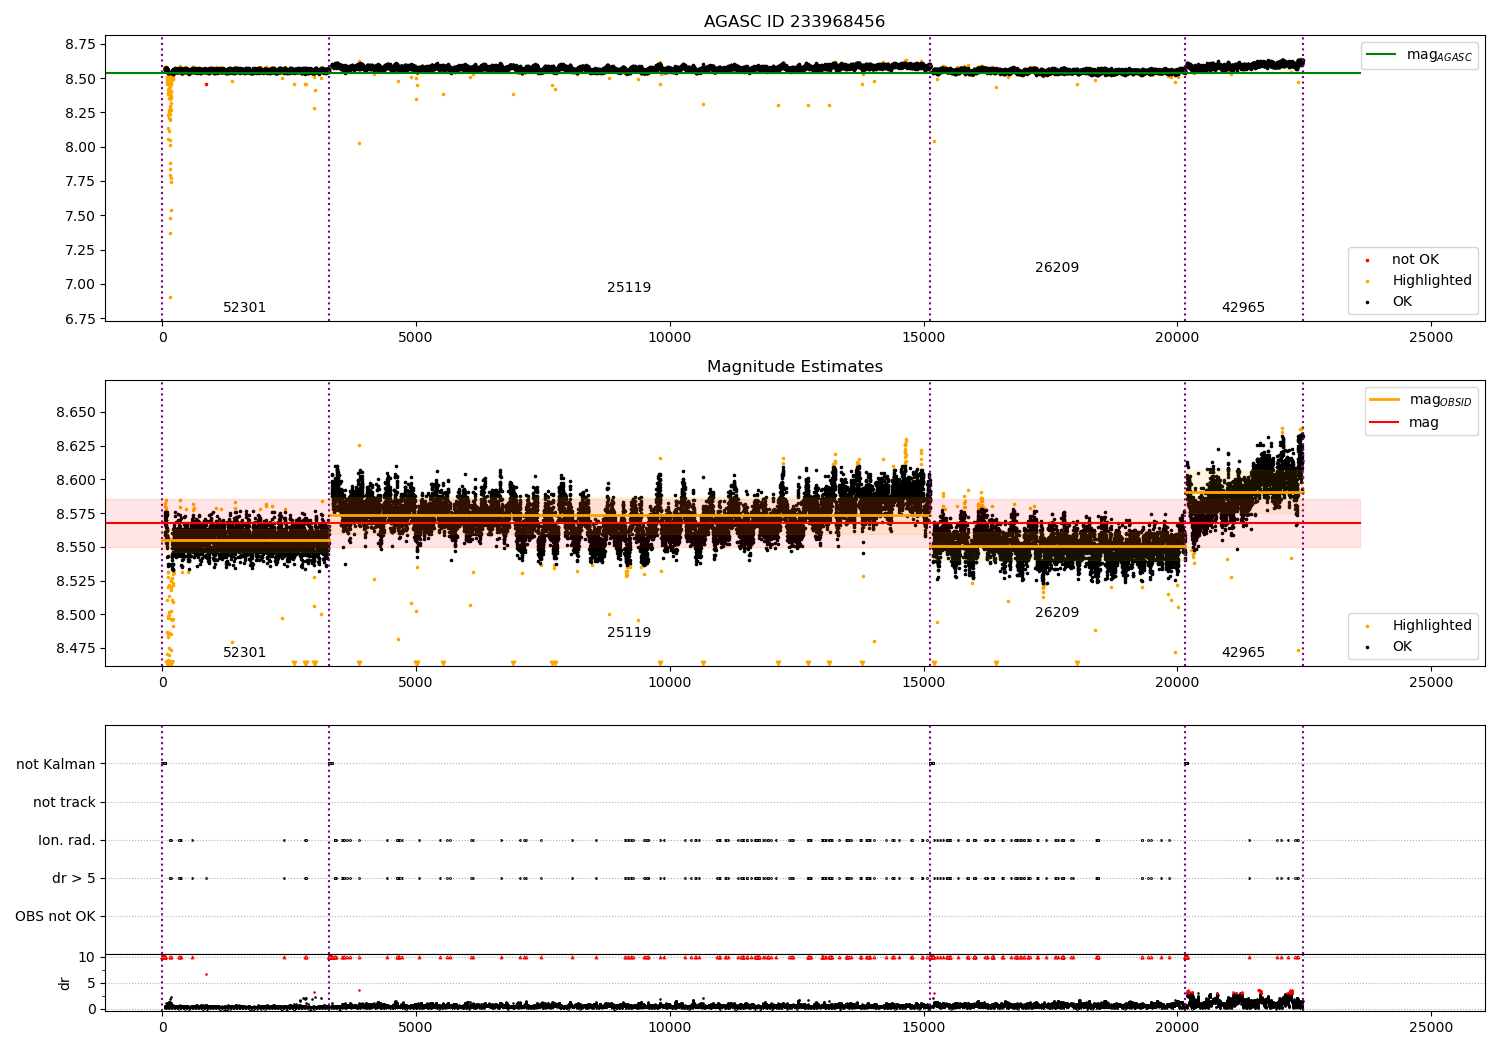
Task: Click the 8.00 y-axis tick in the top plot
Action: click(x=80, y=147)
